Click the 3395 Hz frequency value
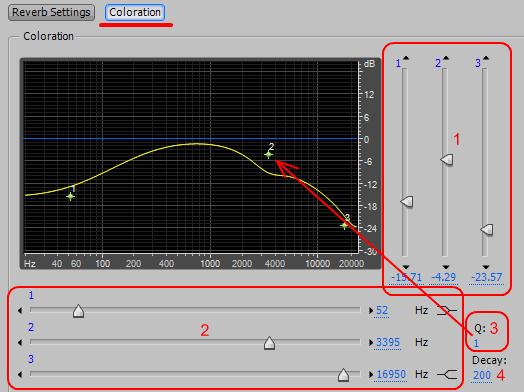 pyautogui.click(x=388, y=343)
